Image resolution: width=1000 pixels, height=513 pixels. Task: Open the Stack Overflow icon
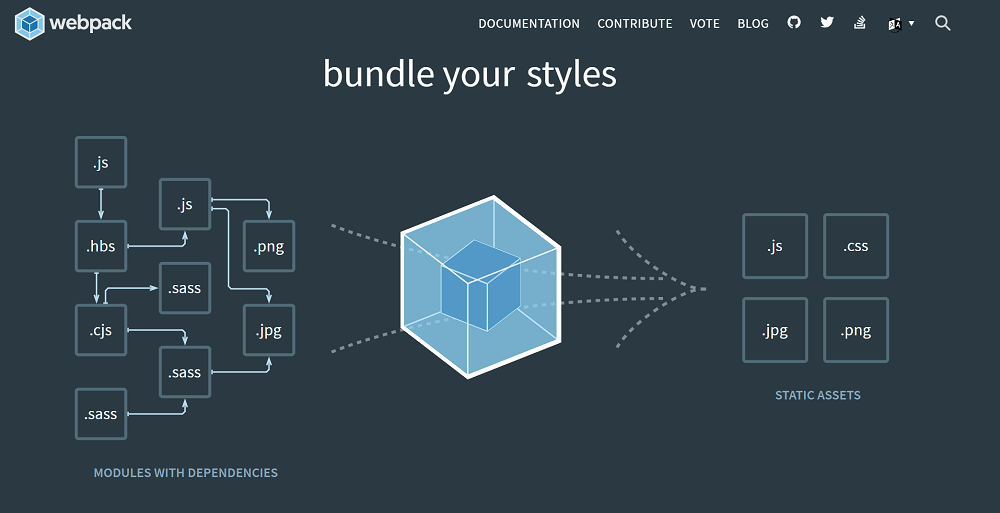pos(860,22)
